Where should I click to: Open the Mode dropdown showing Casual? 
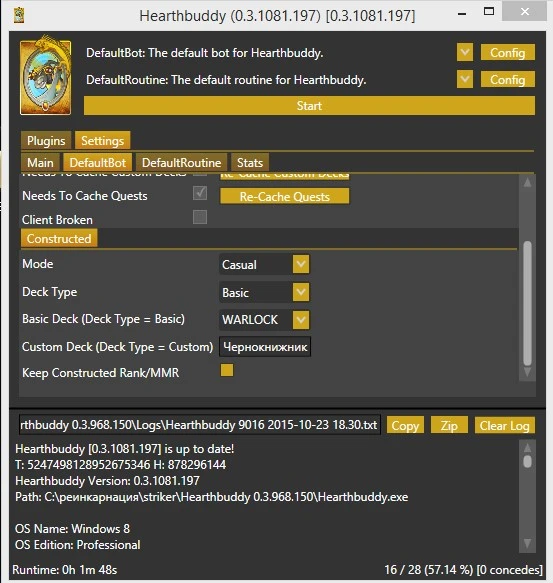(x=301, y=264)
